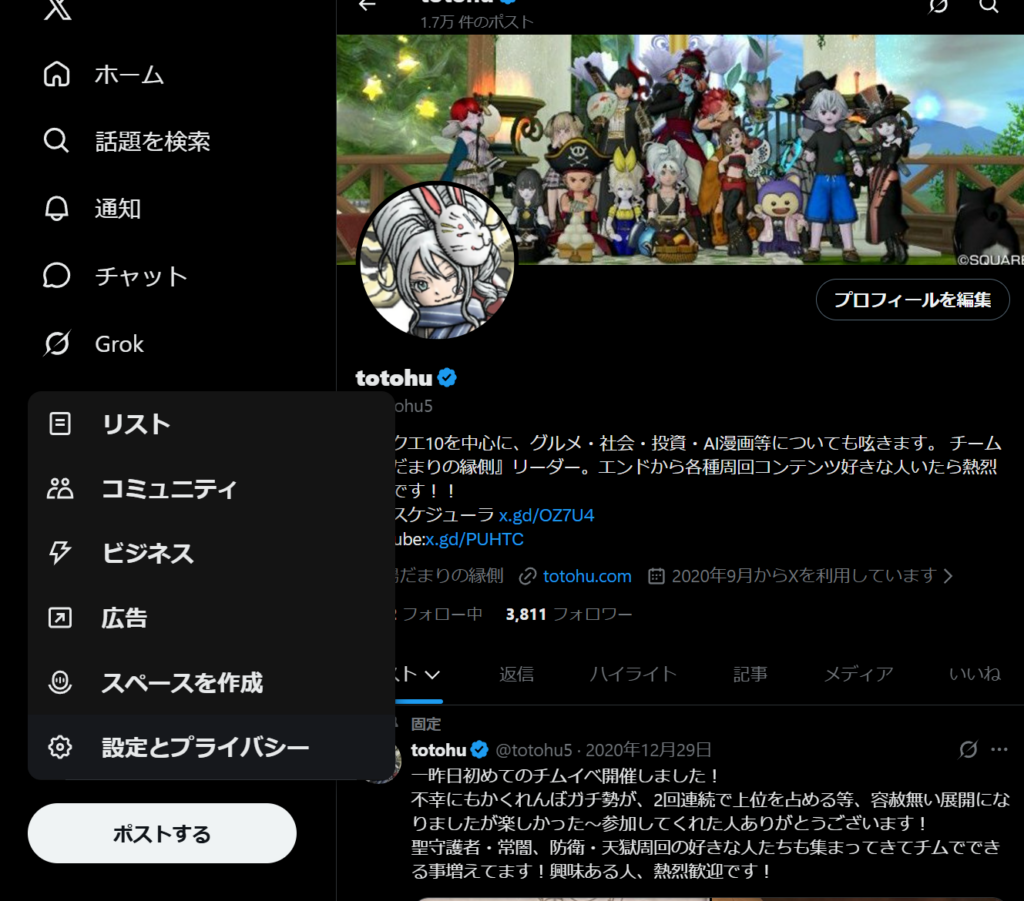
Task: Switch to the ハイライト tab
Action: tap(633, 674)
